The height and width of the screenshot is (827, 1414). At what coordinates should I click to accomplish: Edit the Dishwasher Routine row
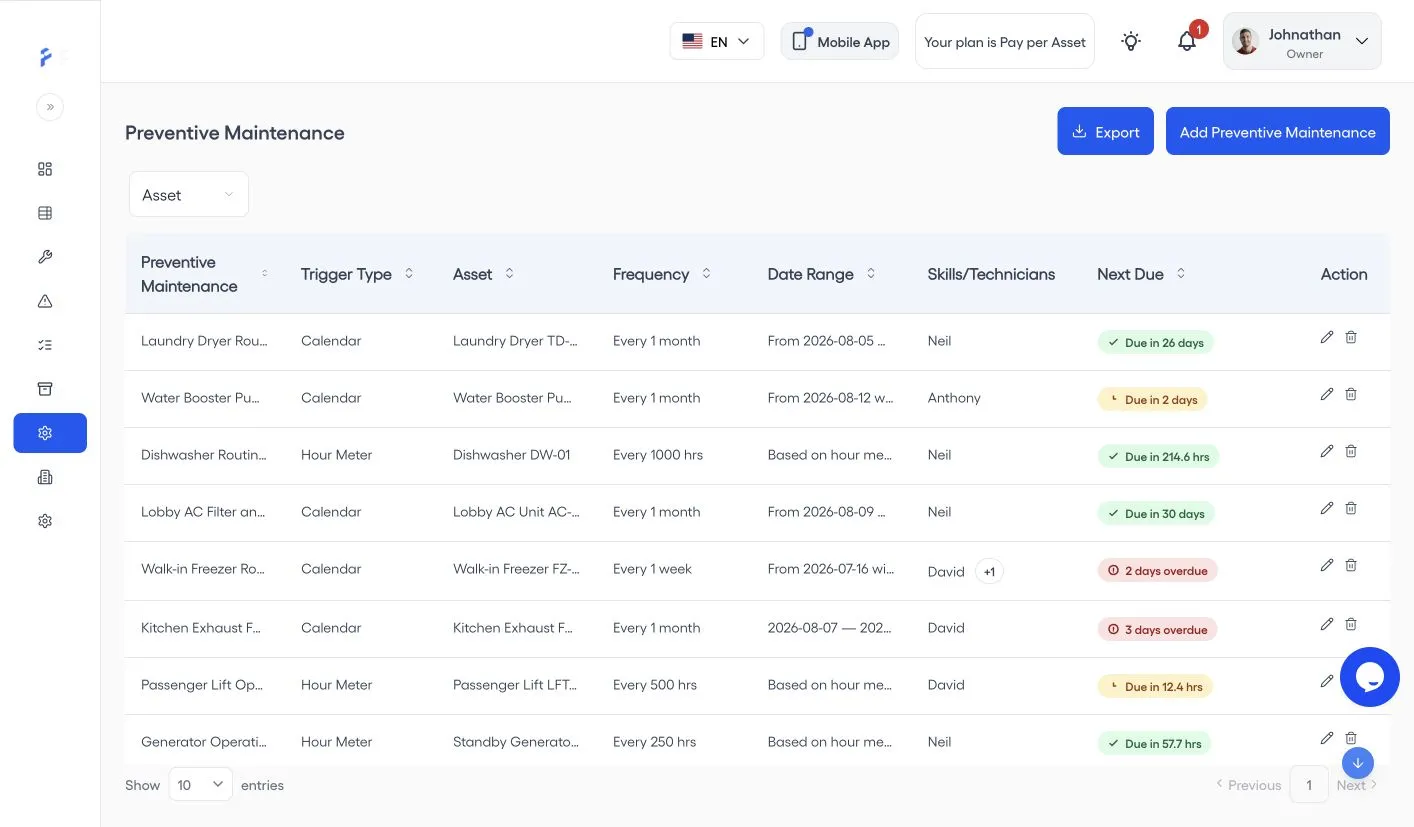[x=1327, y=451]
